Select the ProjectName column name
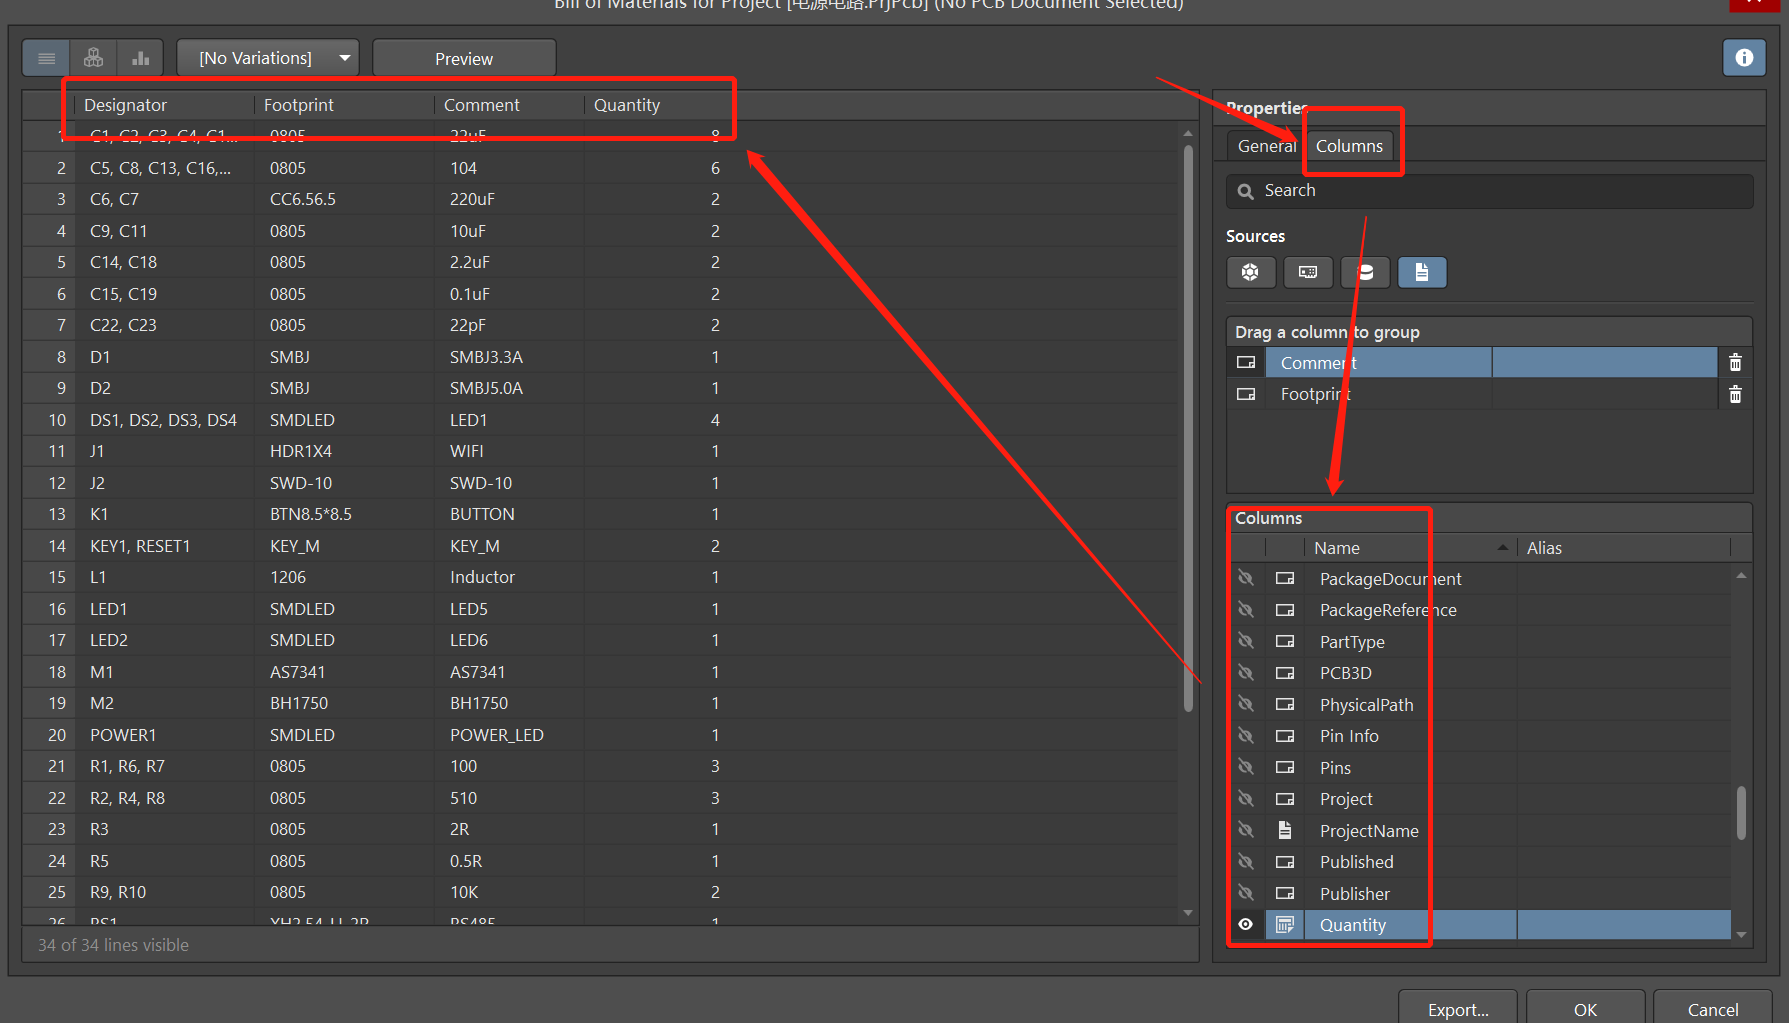Viewport: 1789px width, 1023px height. point(1369,831)
